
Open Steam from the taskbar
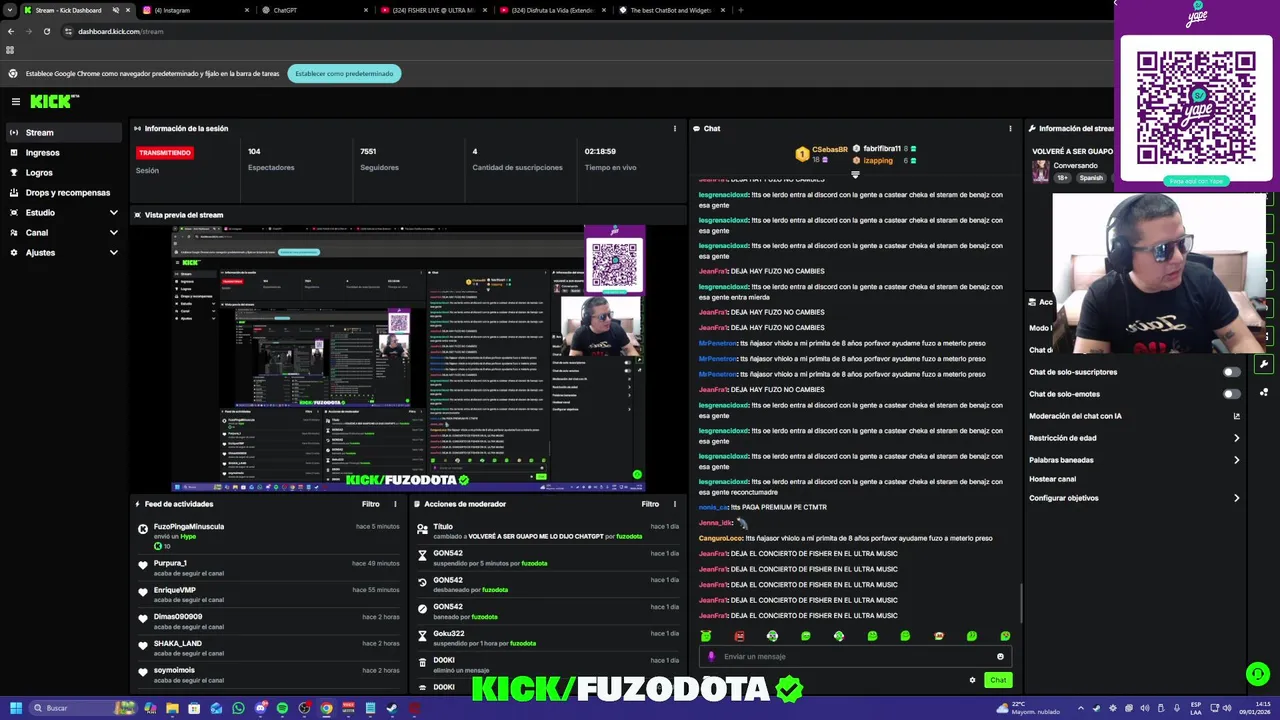coord(392,708)
